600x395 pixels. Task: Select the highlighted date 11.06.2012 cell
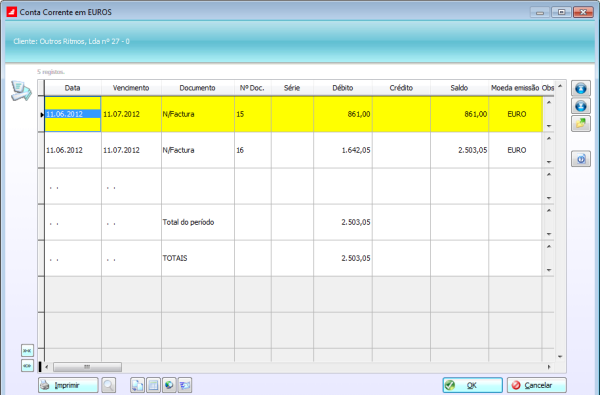pos(73,114)
